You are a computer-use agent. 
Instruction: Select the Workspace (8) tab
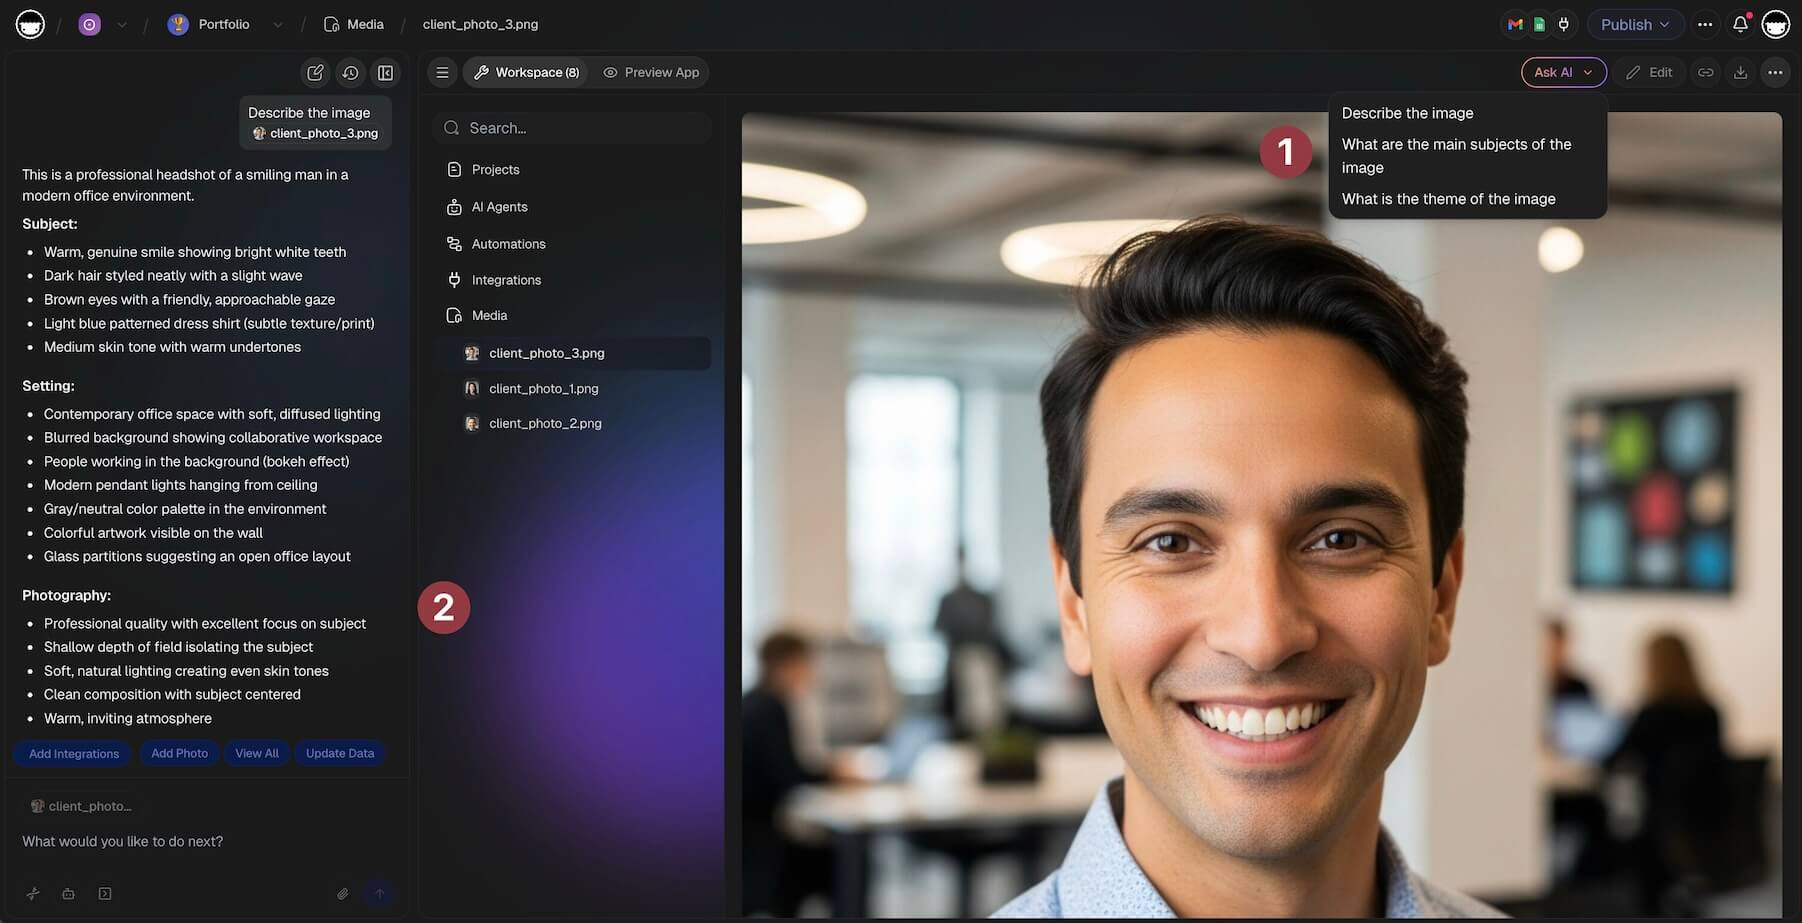coord(526,72)
